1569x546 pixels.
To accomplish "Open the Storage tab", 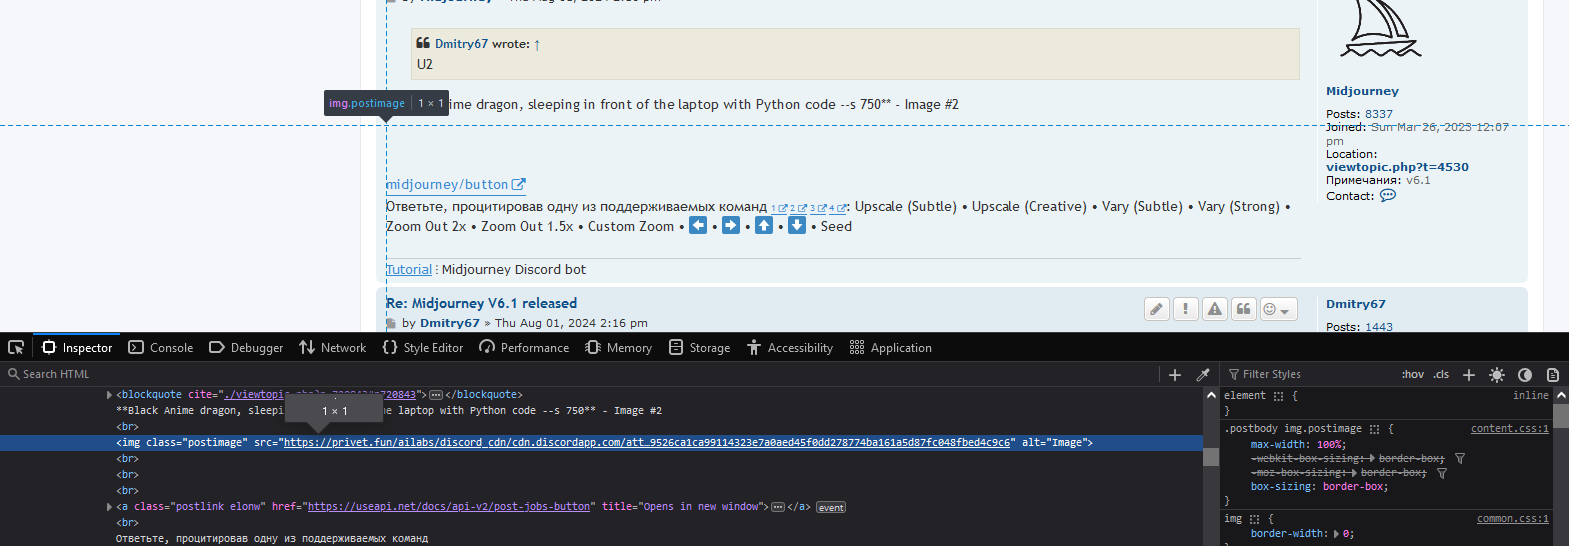I will (x=700, y=348).
